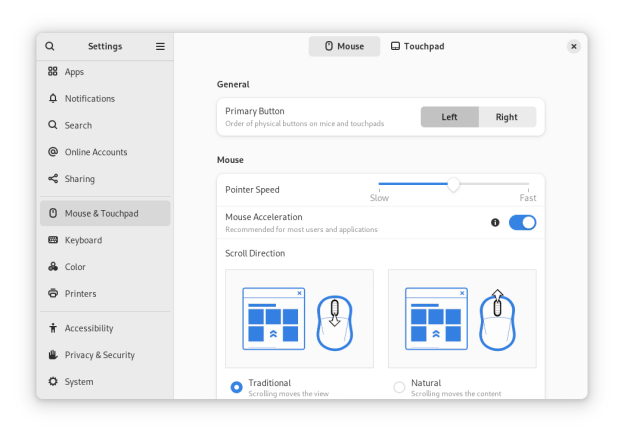Click the Mouse Acceleration info icon
Screen dimensions: 624x439
pos(495,222)
